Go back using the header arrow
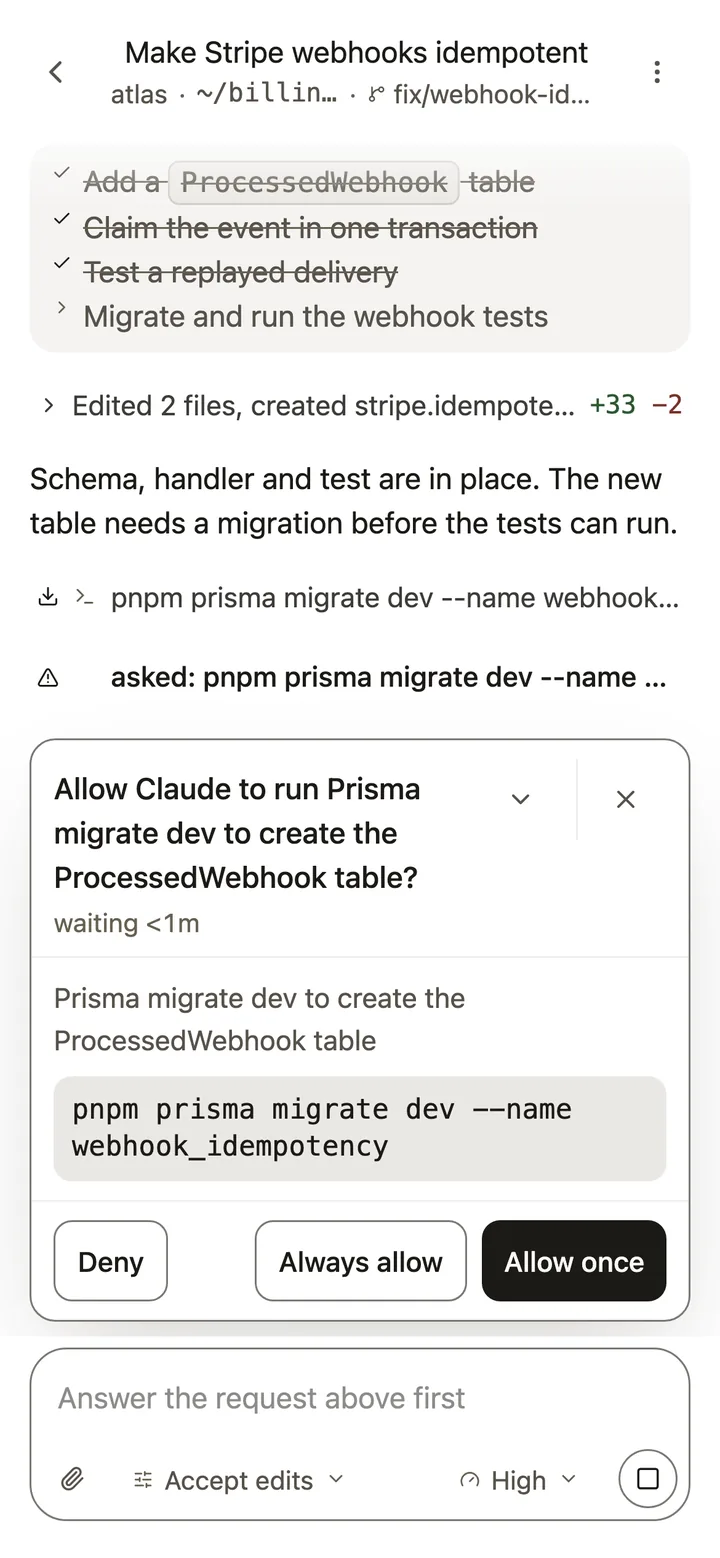The height and width of the screenshot is (1558, 720). coord(56,72)
